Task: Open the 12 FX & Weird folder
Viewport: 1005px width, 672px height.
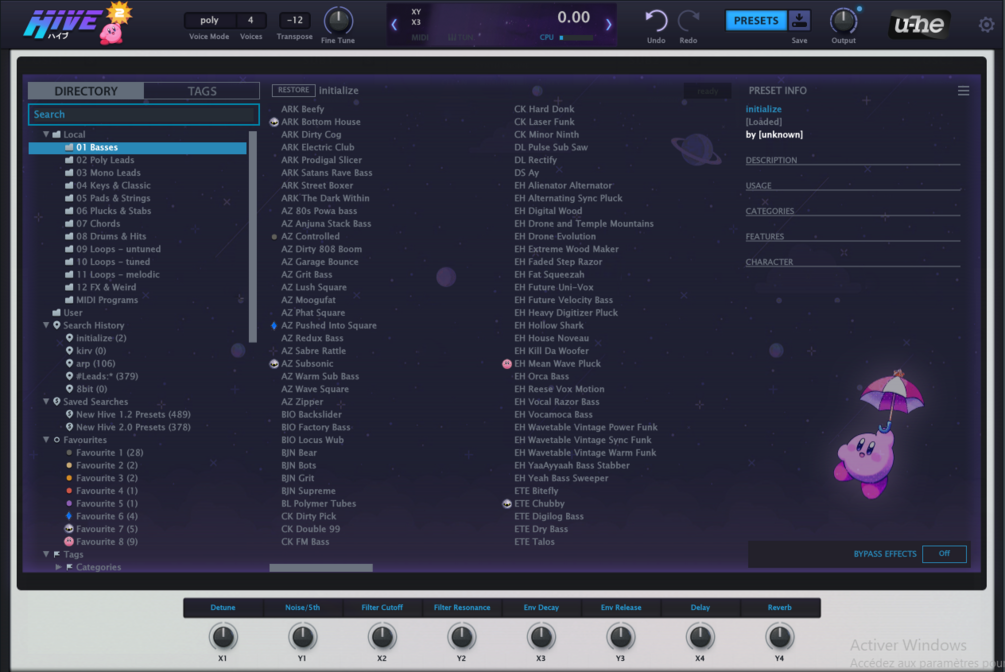Action: (x=106, y=287)
